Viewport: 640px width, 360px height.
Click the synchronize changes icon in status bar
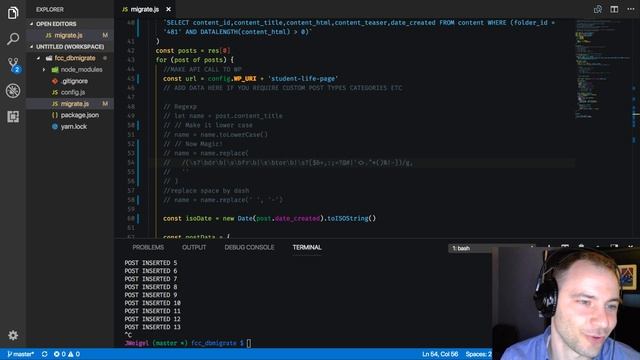44,354
